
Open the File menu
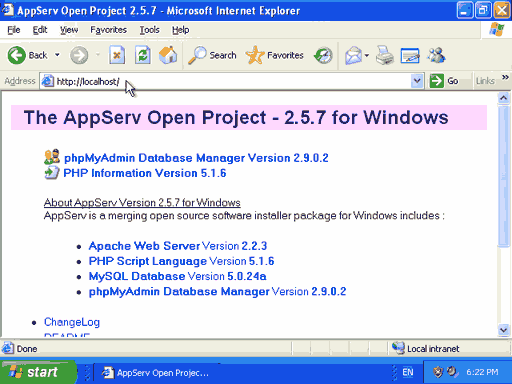[14, 30]
